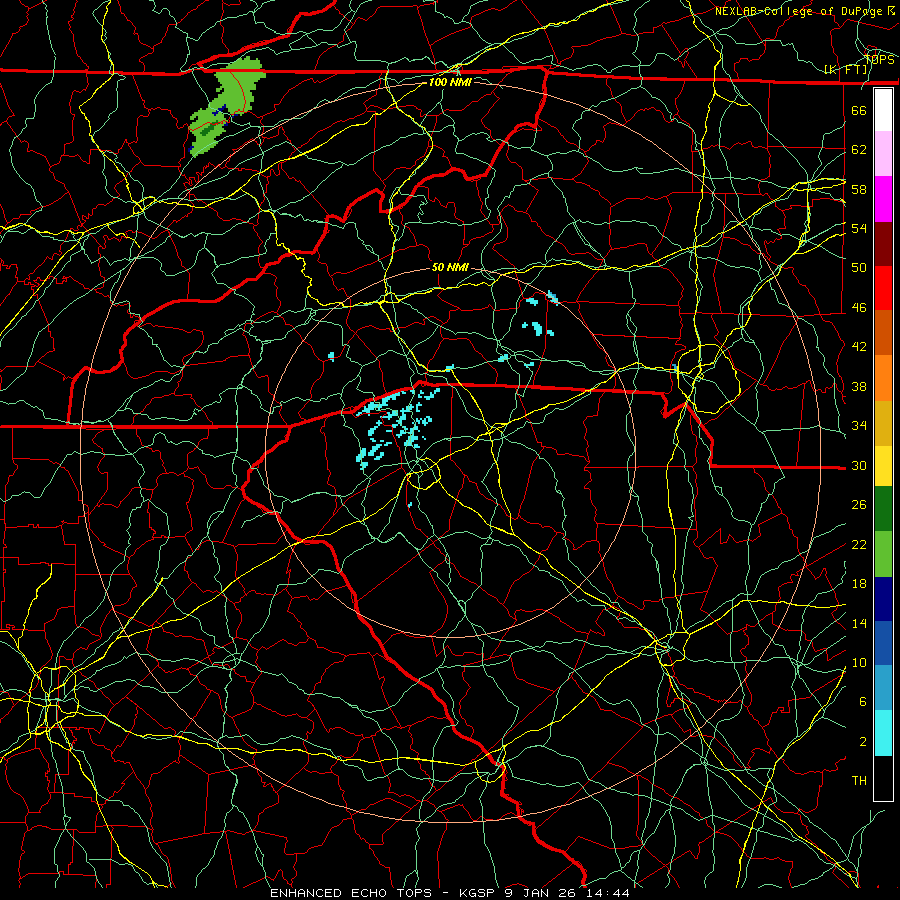900x900 pixels.
Task: Click the medium blue 14 kft legend swatch
Action: pos(883,643)
